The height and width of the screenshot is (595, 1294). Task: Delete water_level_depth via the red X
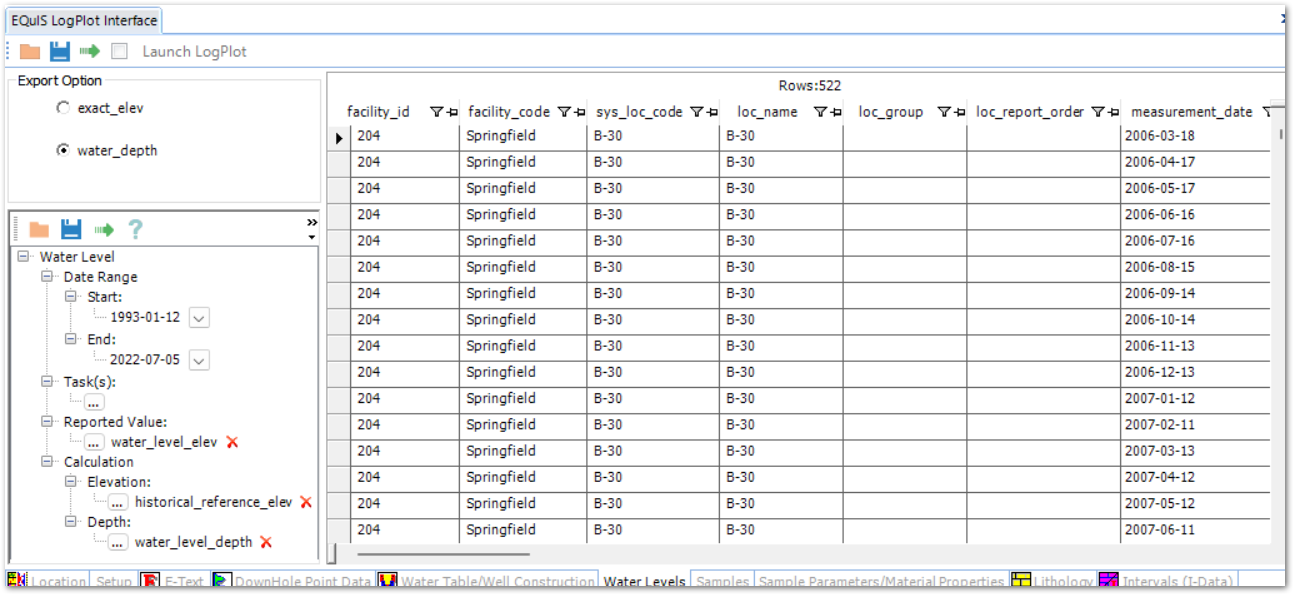click(x=266, y=542)
